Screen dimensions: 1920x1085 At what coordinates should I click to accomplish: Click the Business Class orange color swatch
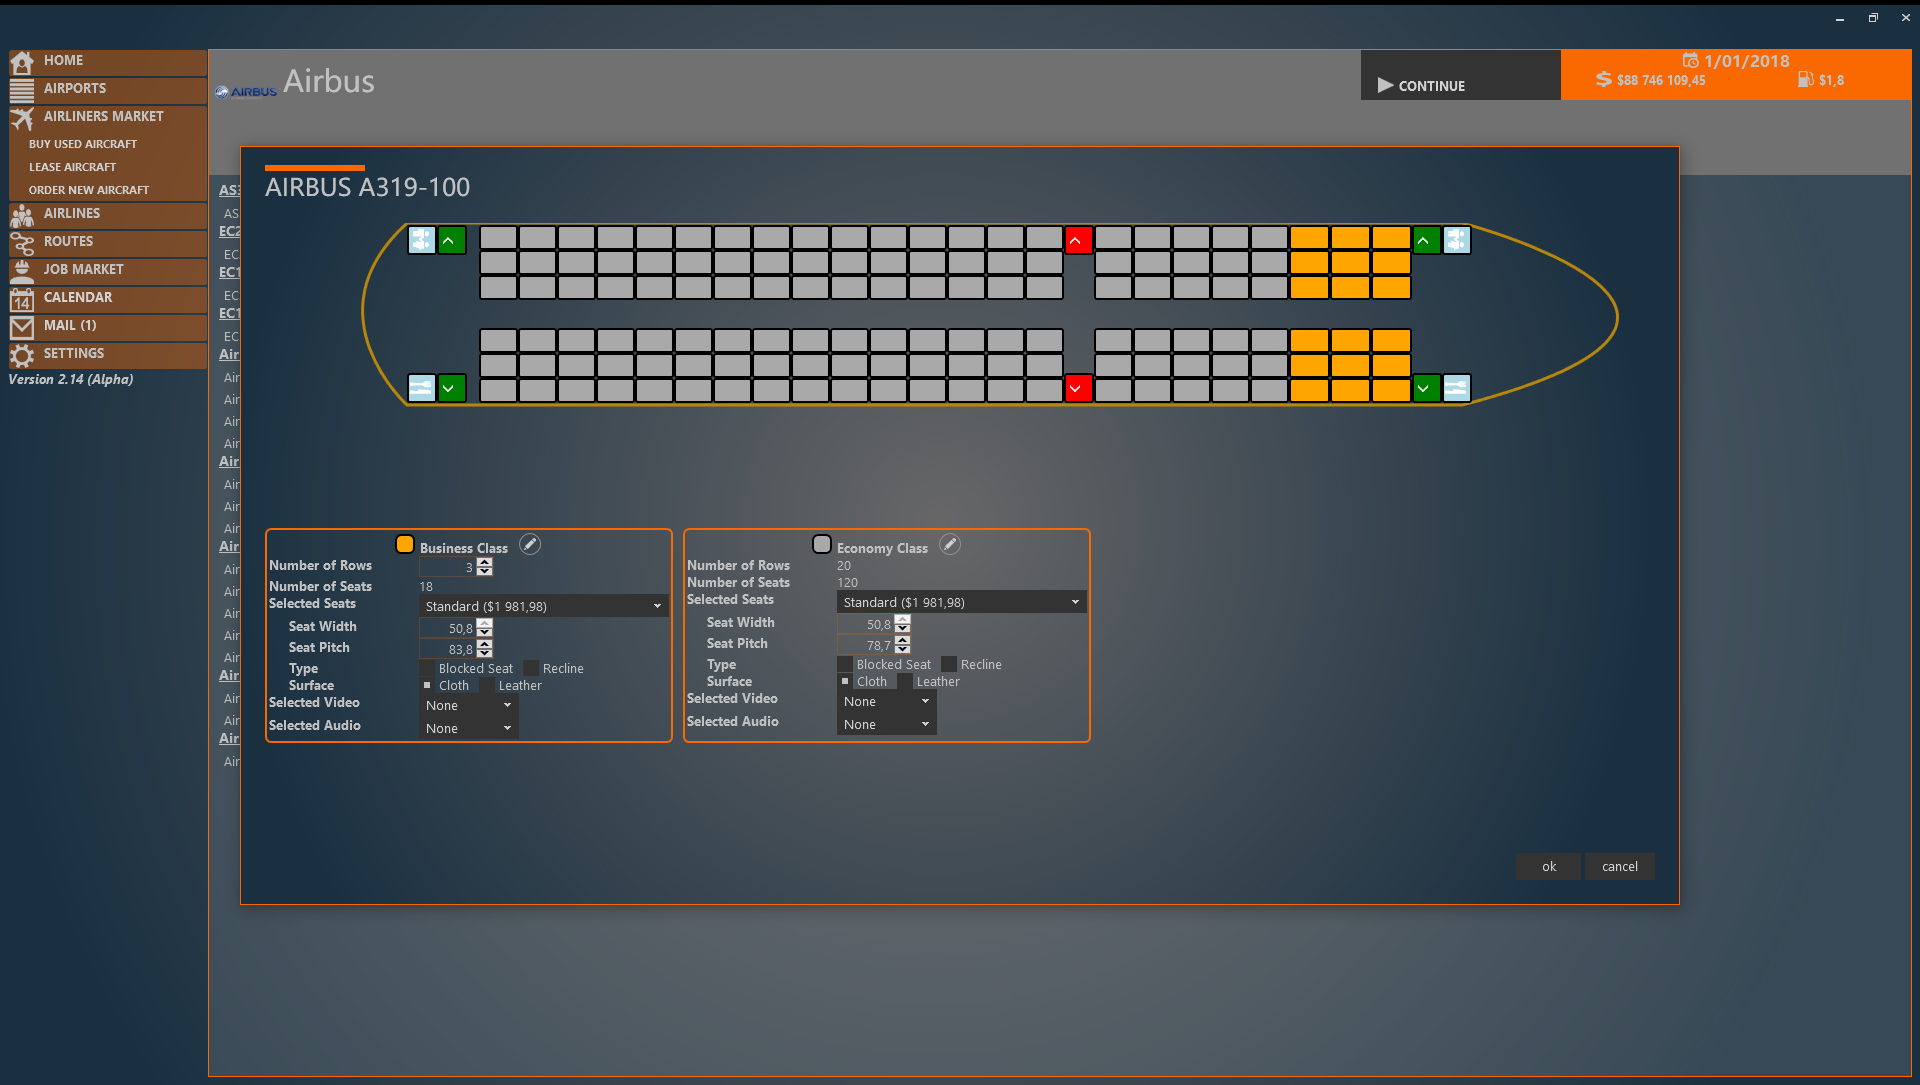coord(405,544)
